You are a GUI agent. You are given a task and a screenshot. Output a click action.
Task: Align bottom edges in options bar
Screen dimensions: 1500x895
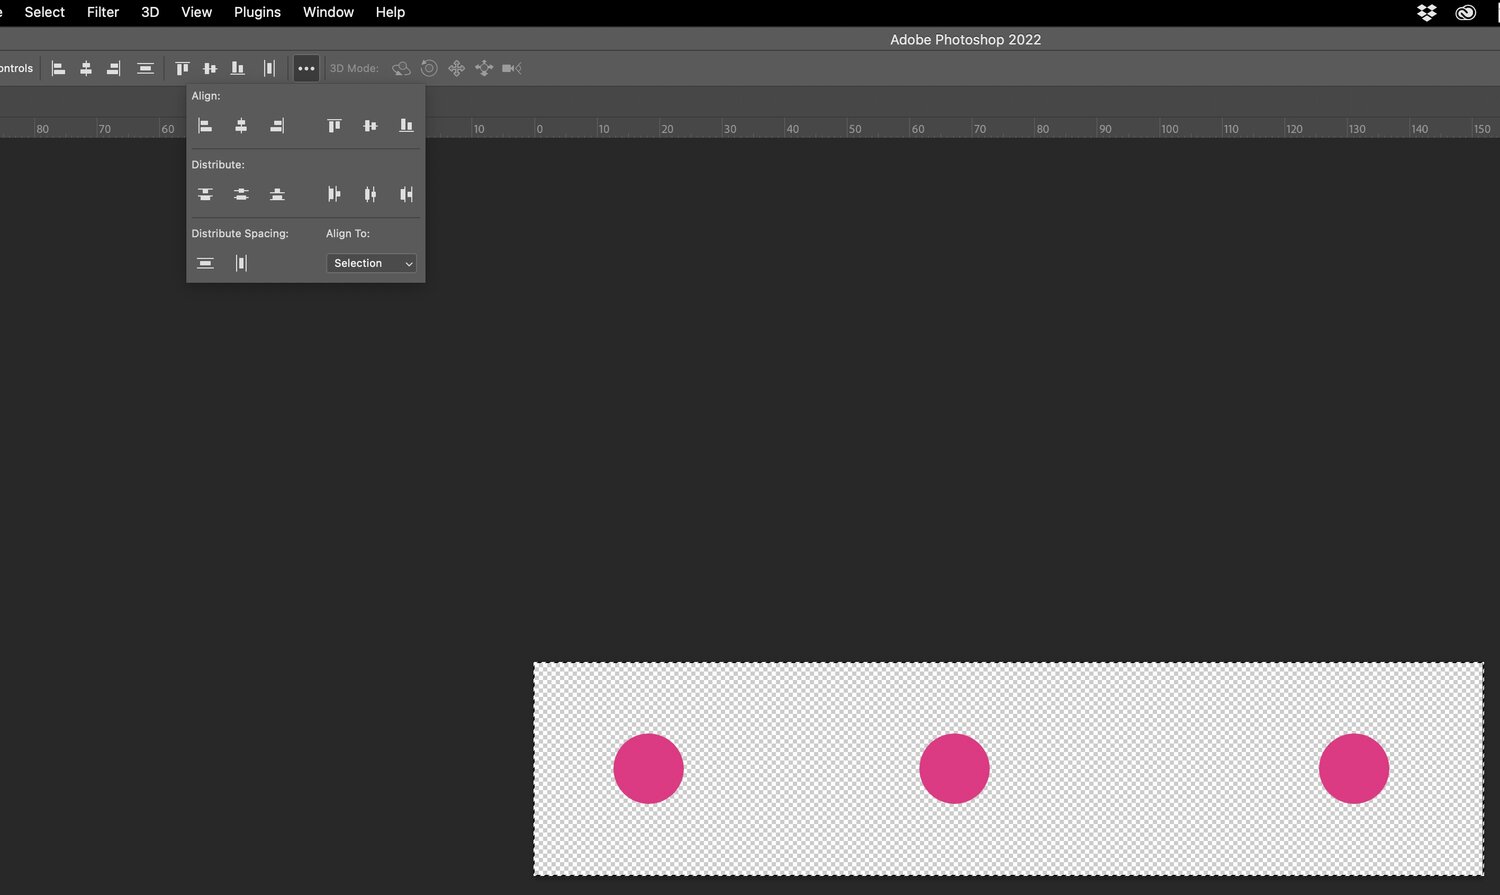click(238, 68)
